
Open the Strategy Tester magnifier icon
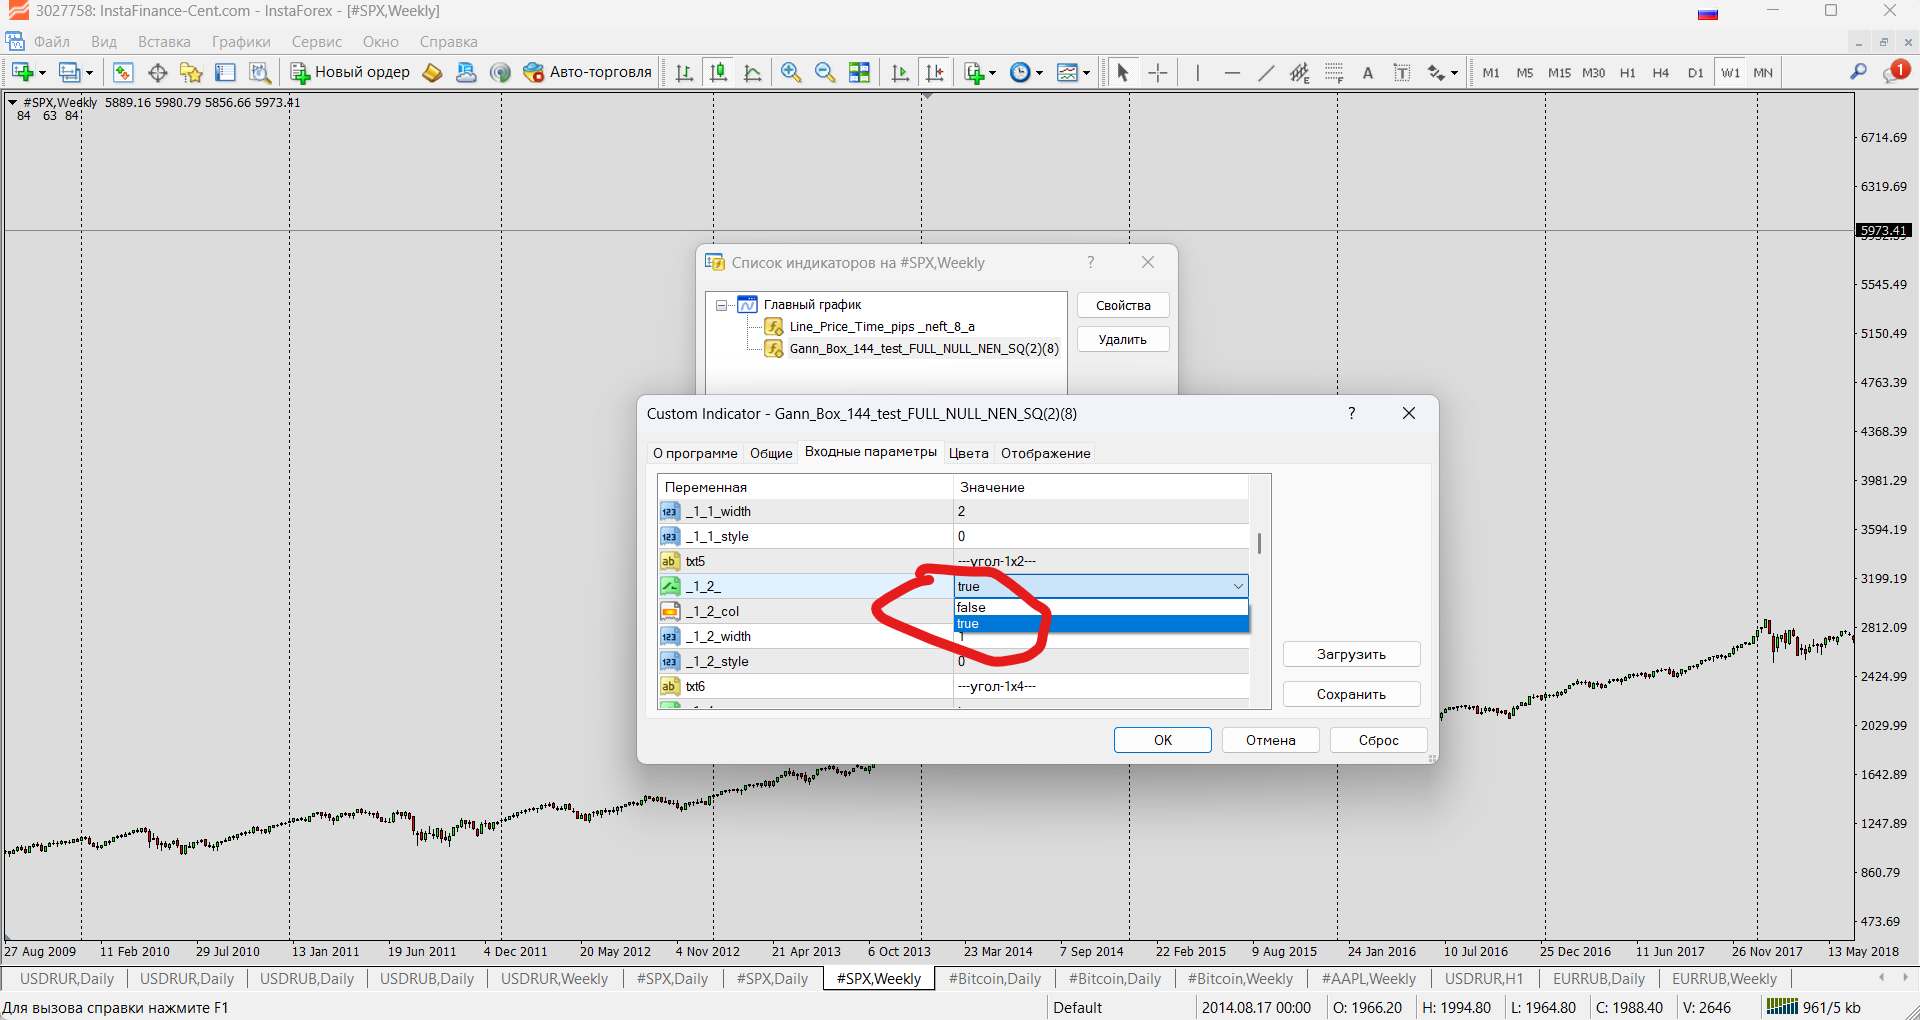click(259, 72)
